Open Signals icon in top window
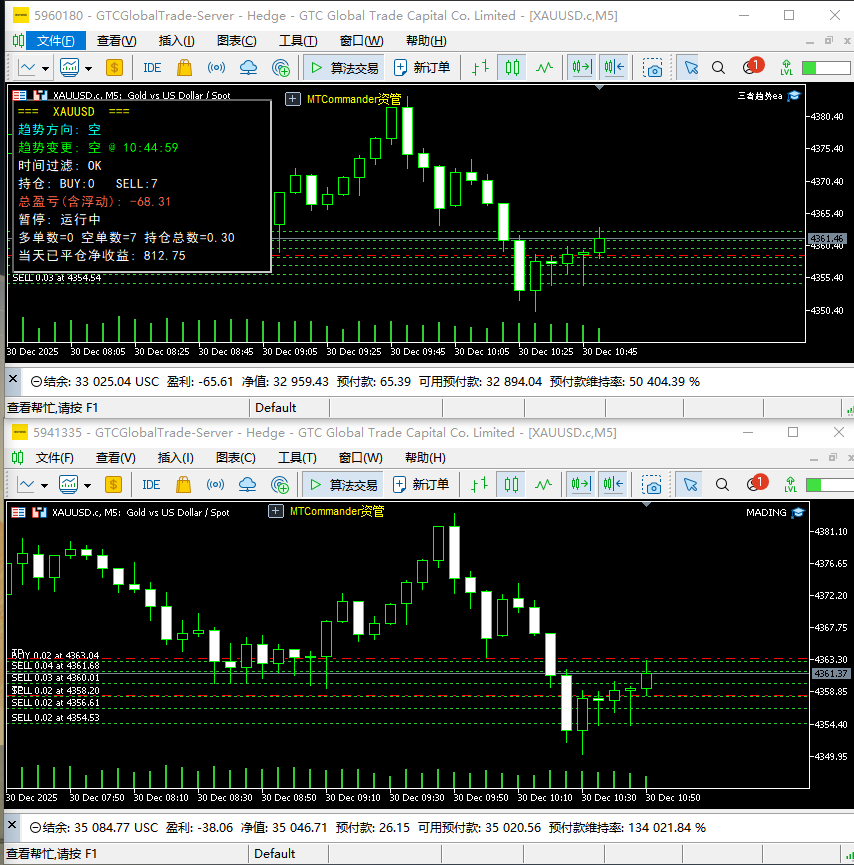Screen dimensions: 854x865 (x=216, y=68)
